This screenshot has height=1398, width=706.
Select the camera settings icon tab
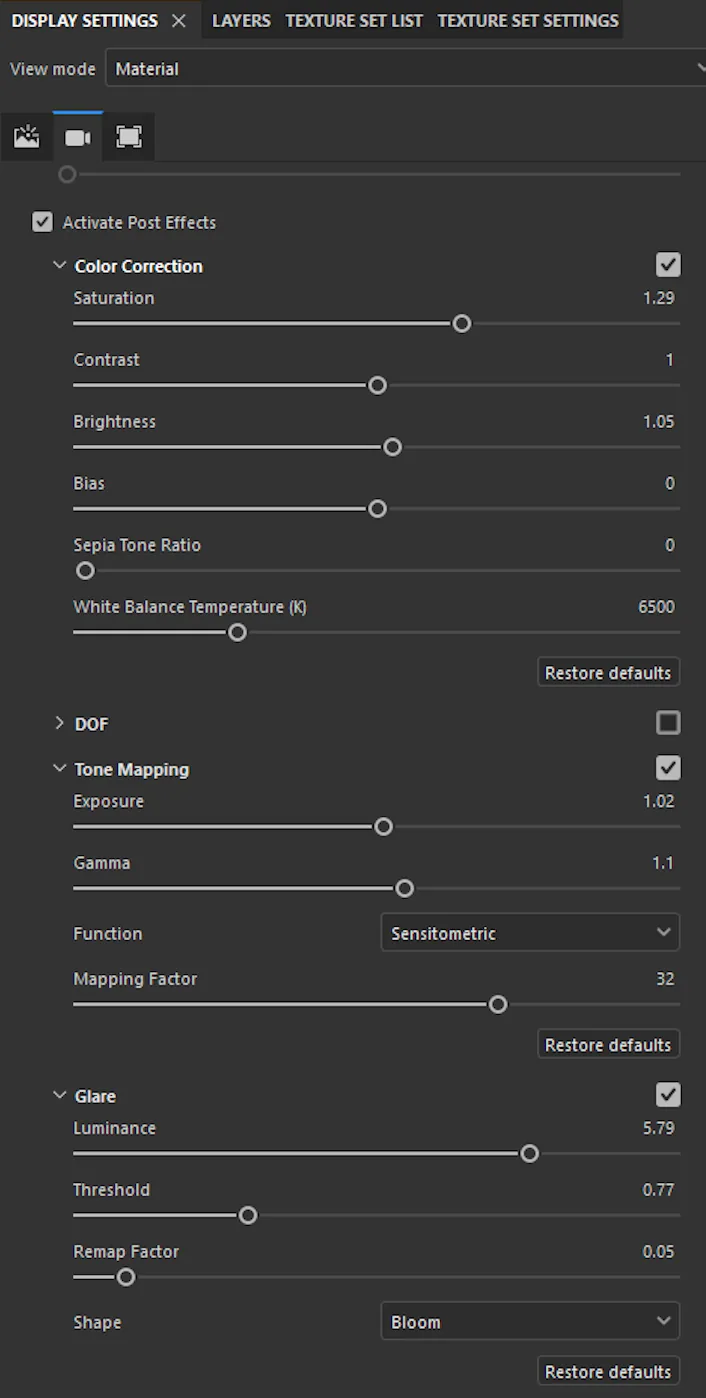(78, 137)
